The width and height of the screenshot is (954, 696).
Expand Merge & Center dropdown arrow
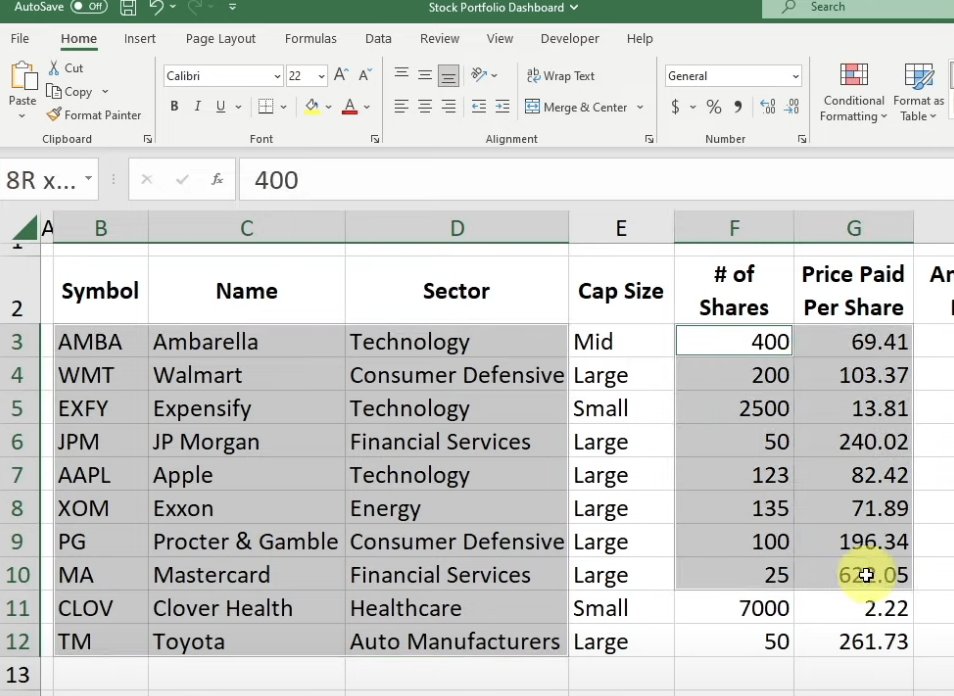point(640,107)
